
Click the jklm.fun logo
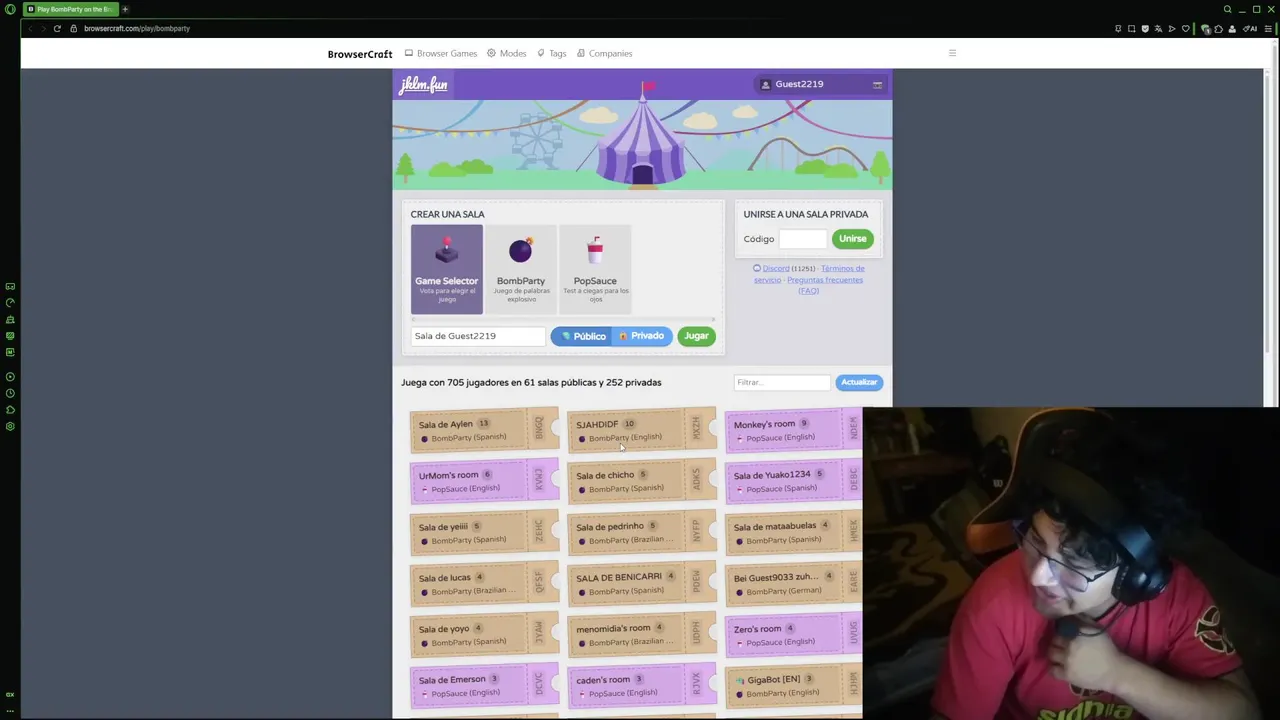tap(423, 85)
